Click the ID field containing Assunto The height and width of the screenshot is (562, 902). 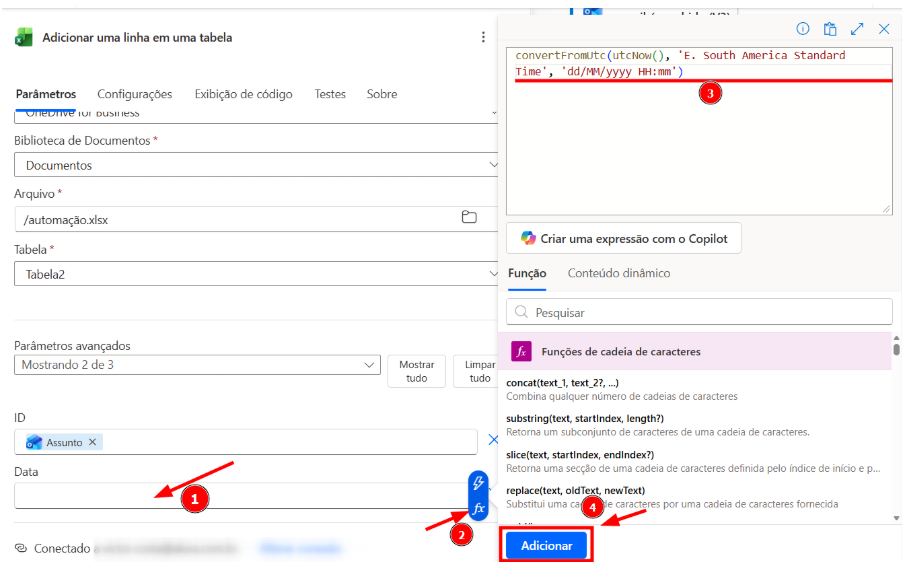click(246, 442)
